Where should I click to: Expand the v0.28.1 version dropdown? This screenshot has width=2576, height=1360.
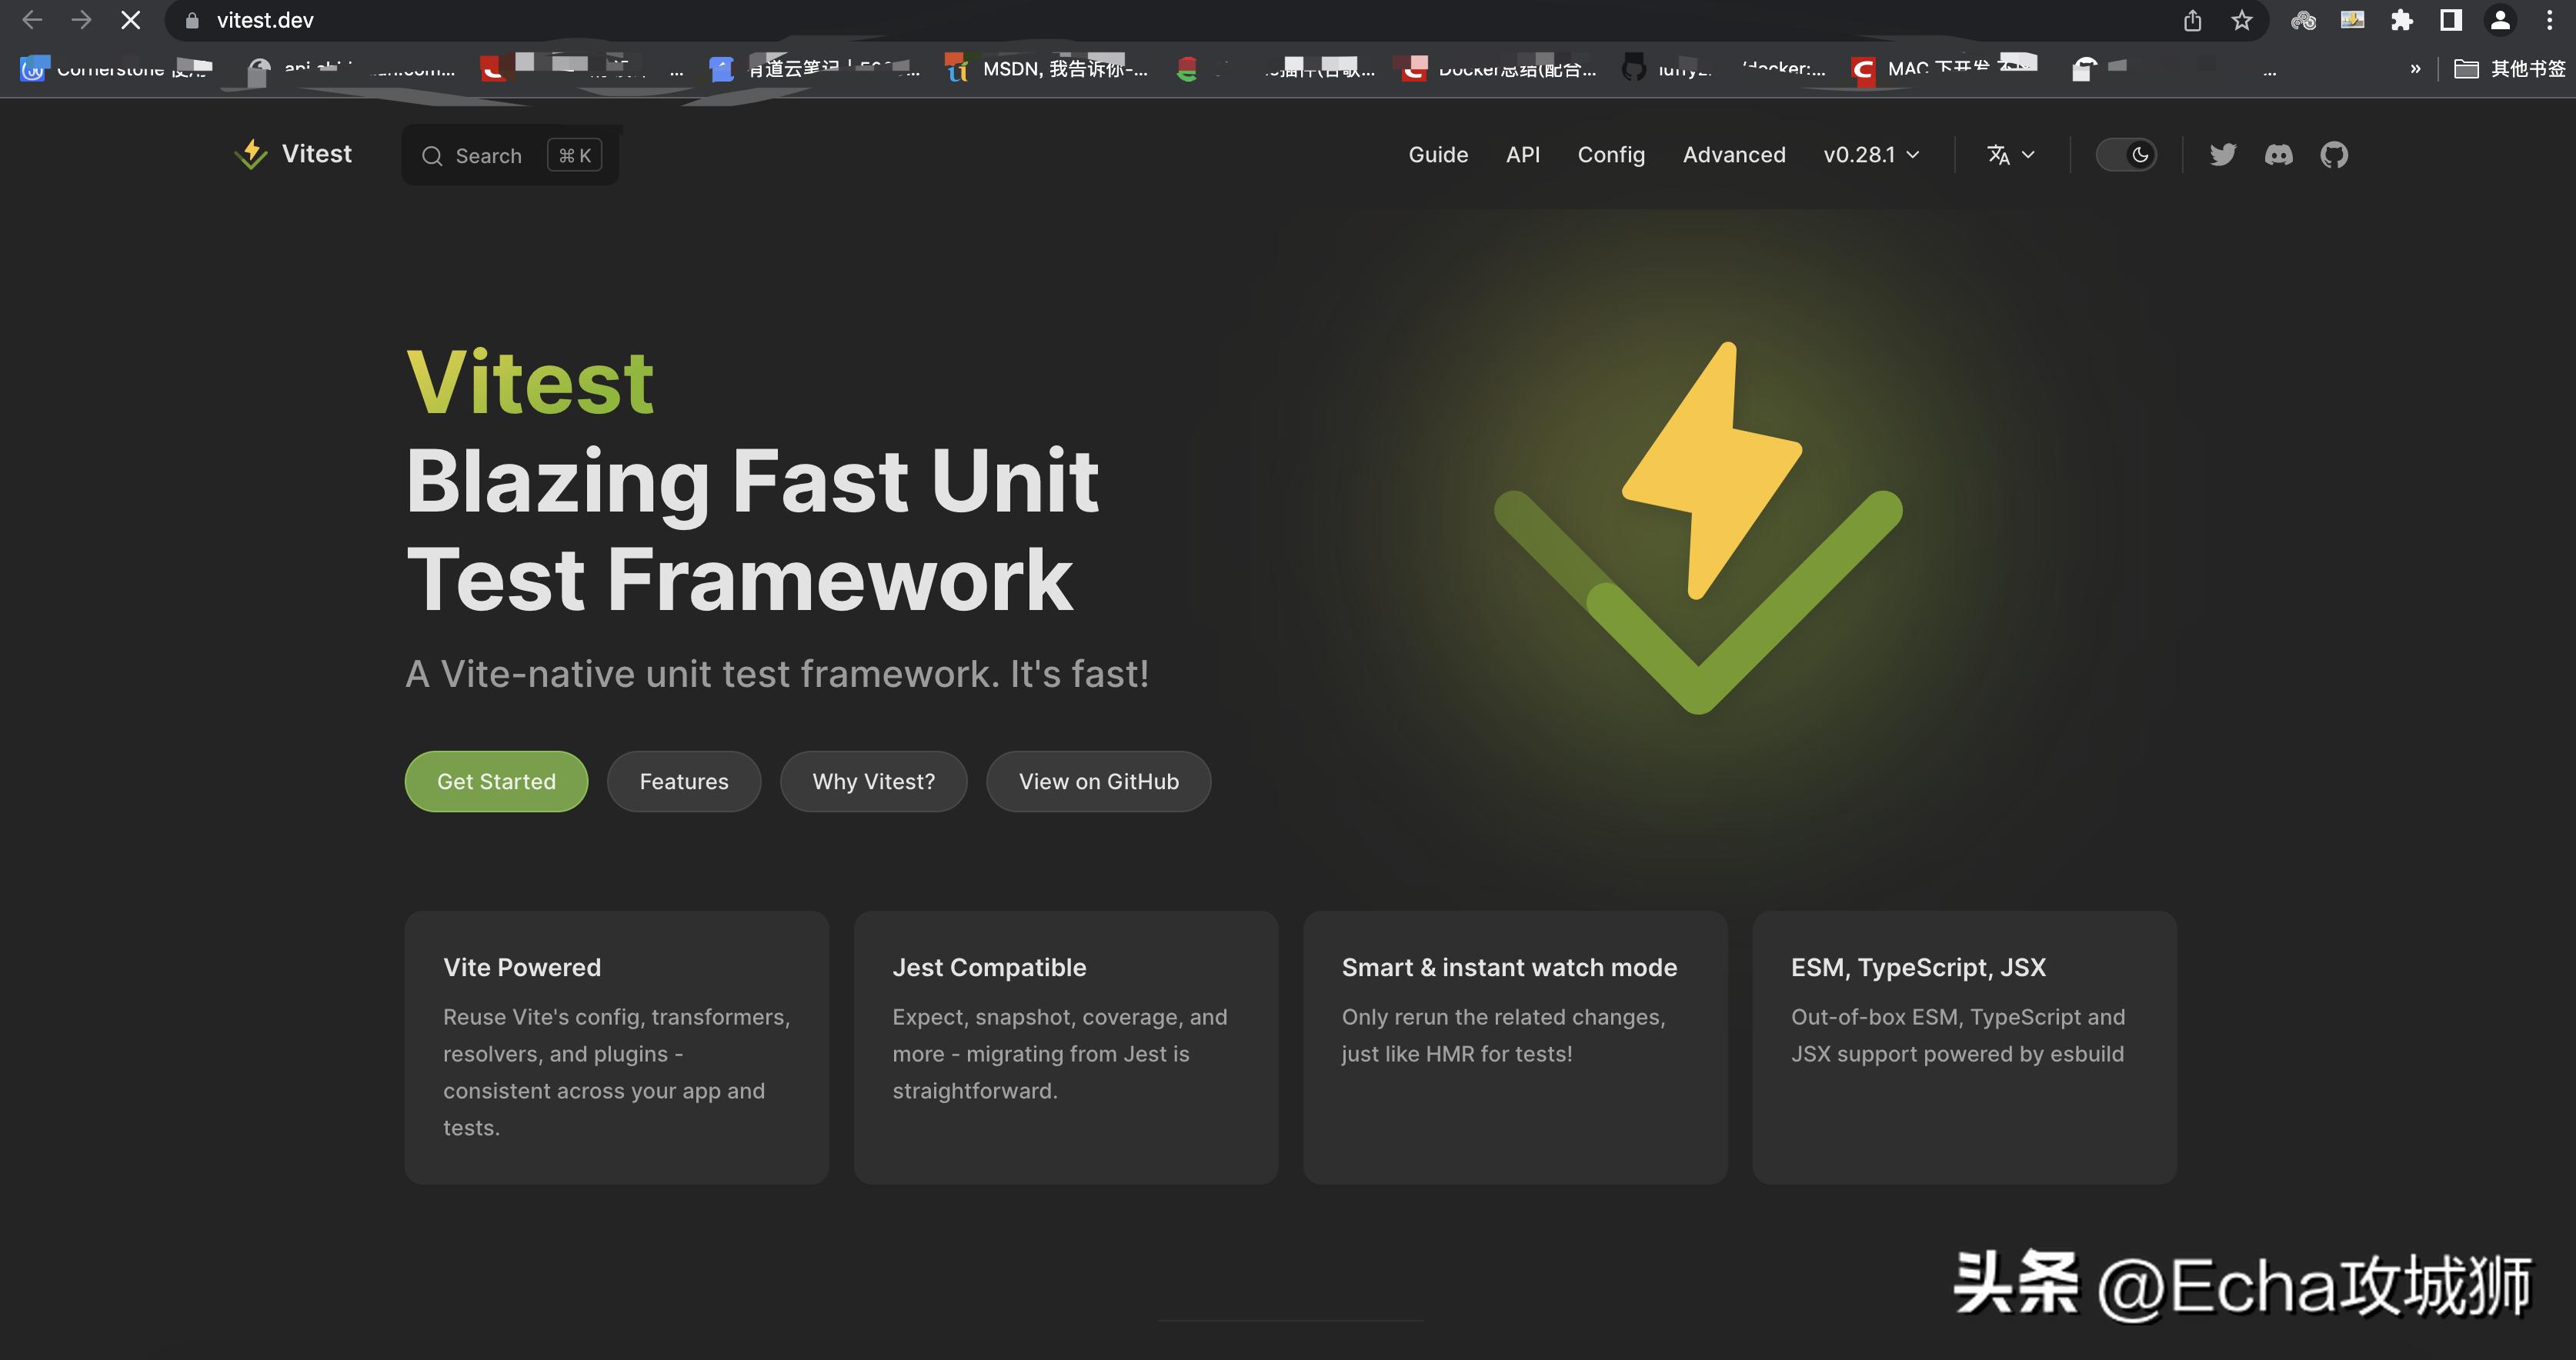1870,155
